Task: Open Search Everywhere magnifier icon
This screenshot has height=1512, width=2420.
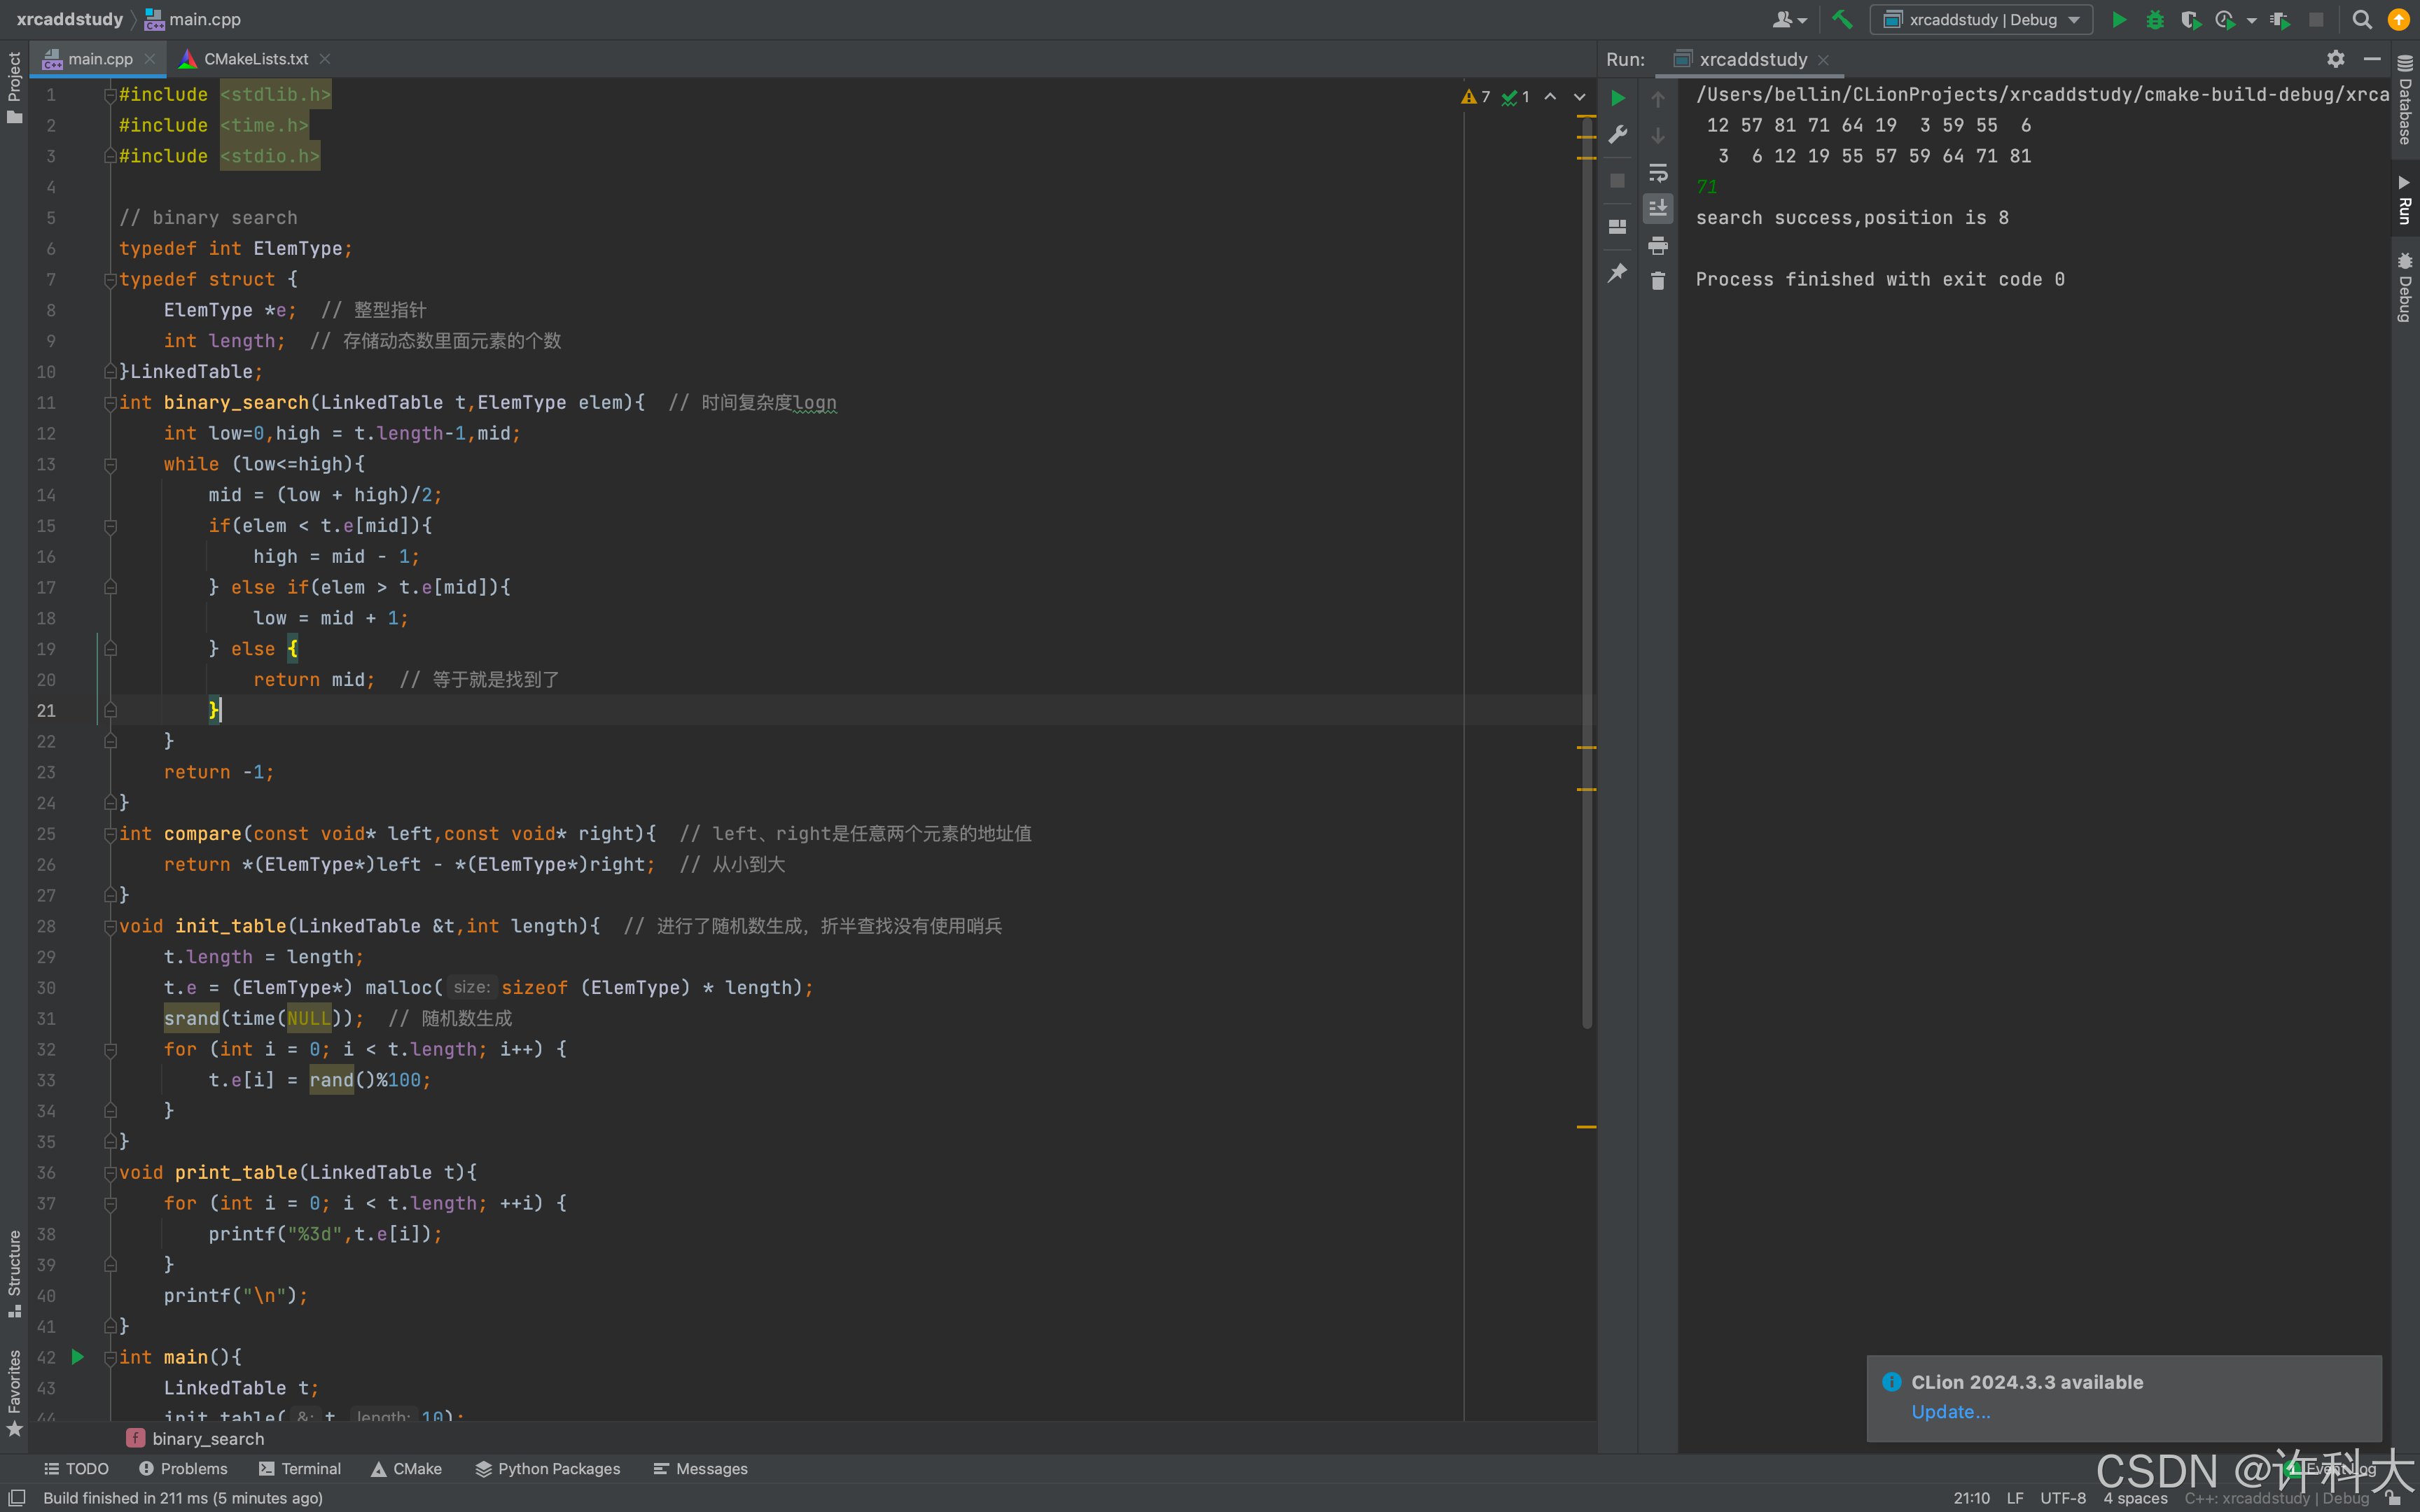Action: tap(2362, 19)
